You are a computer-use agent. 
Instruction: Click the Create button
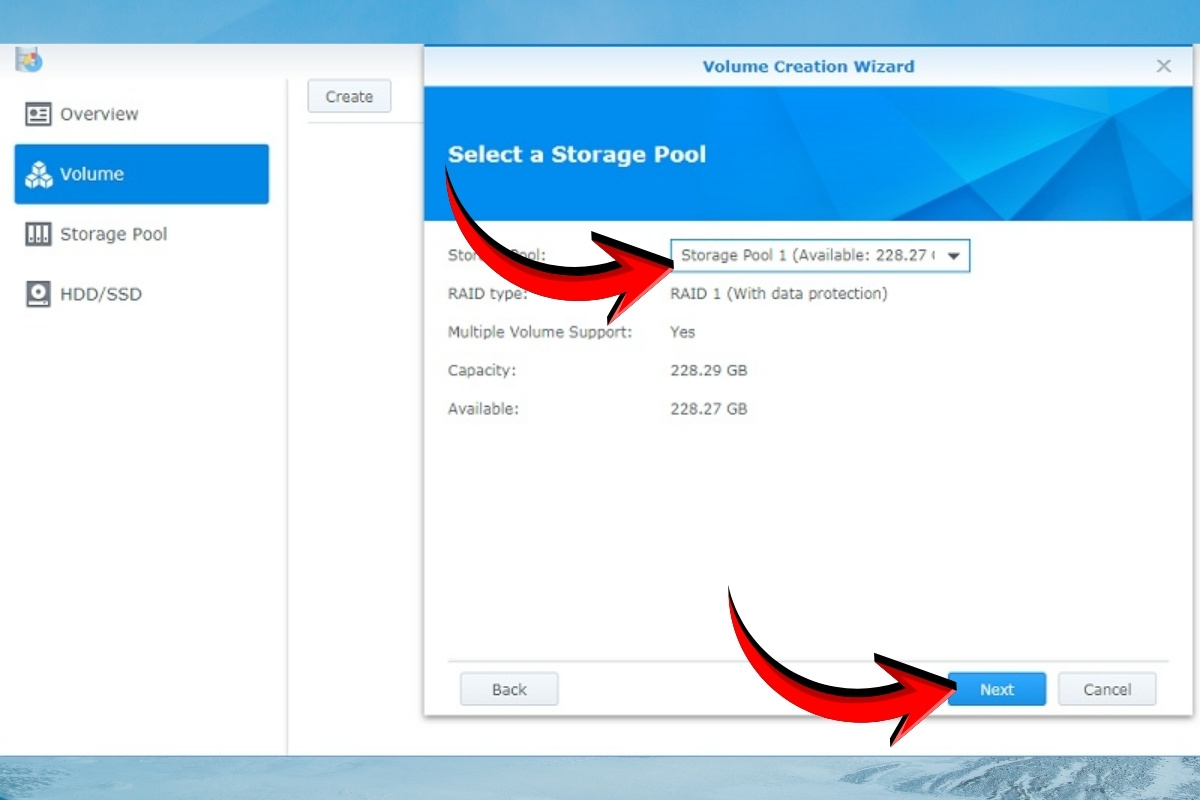tap(349, 96)
